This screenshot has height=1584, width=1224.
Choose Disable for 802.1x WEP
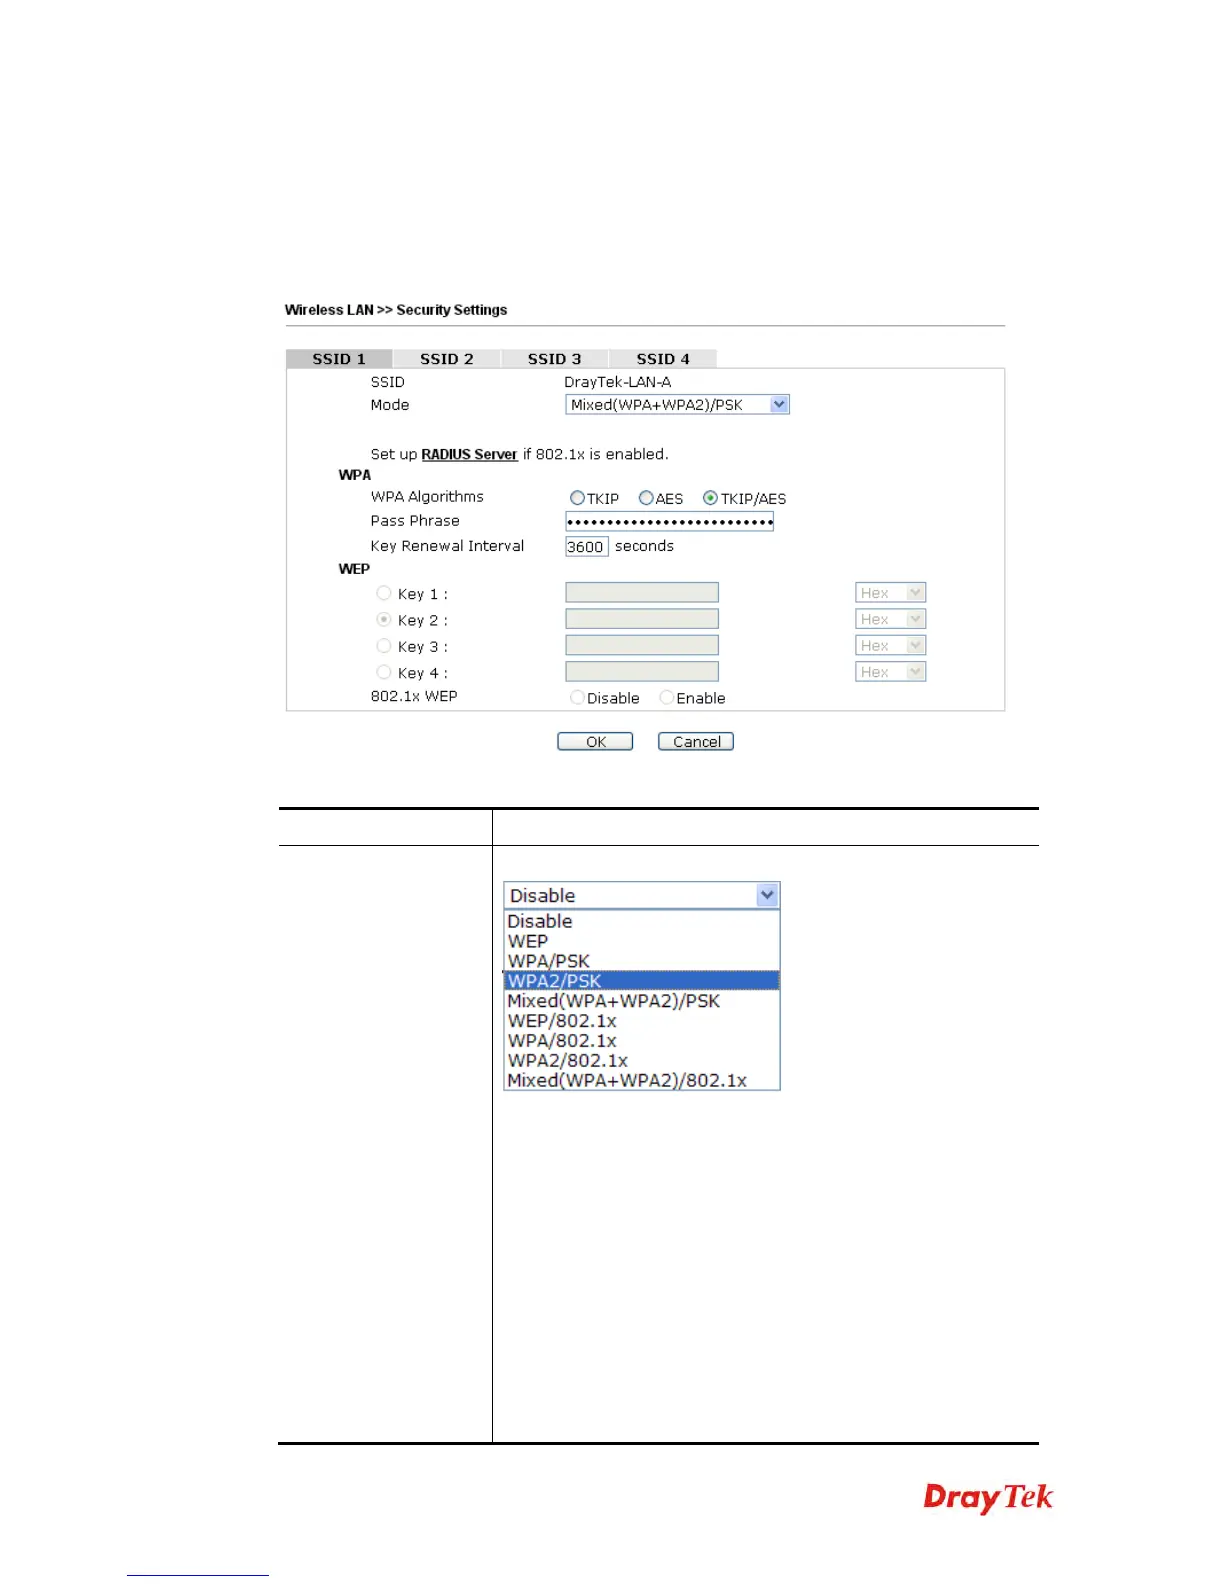click(577, 698)
